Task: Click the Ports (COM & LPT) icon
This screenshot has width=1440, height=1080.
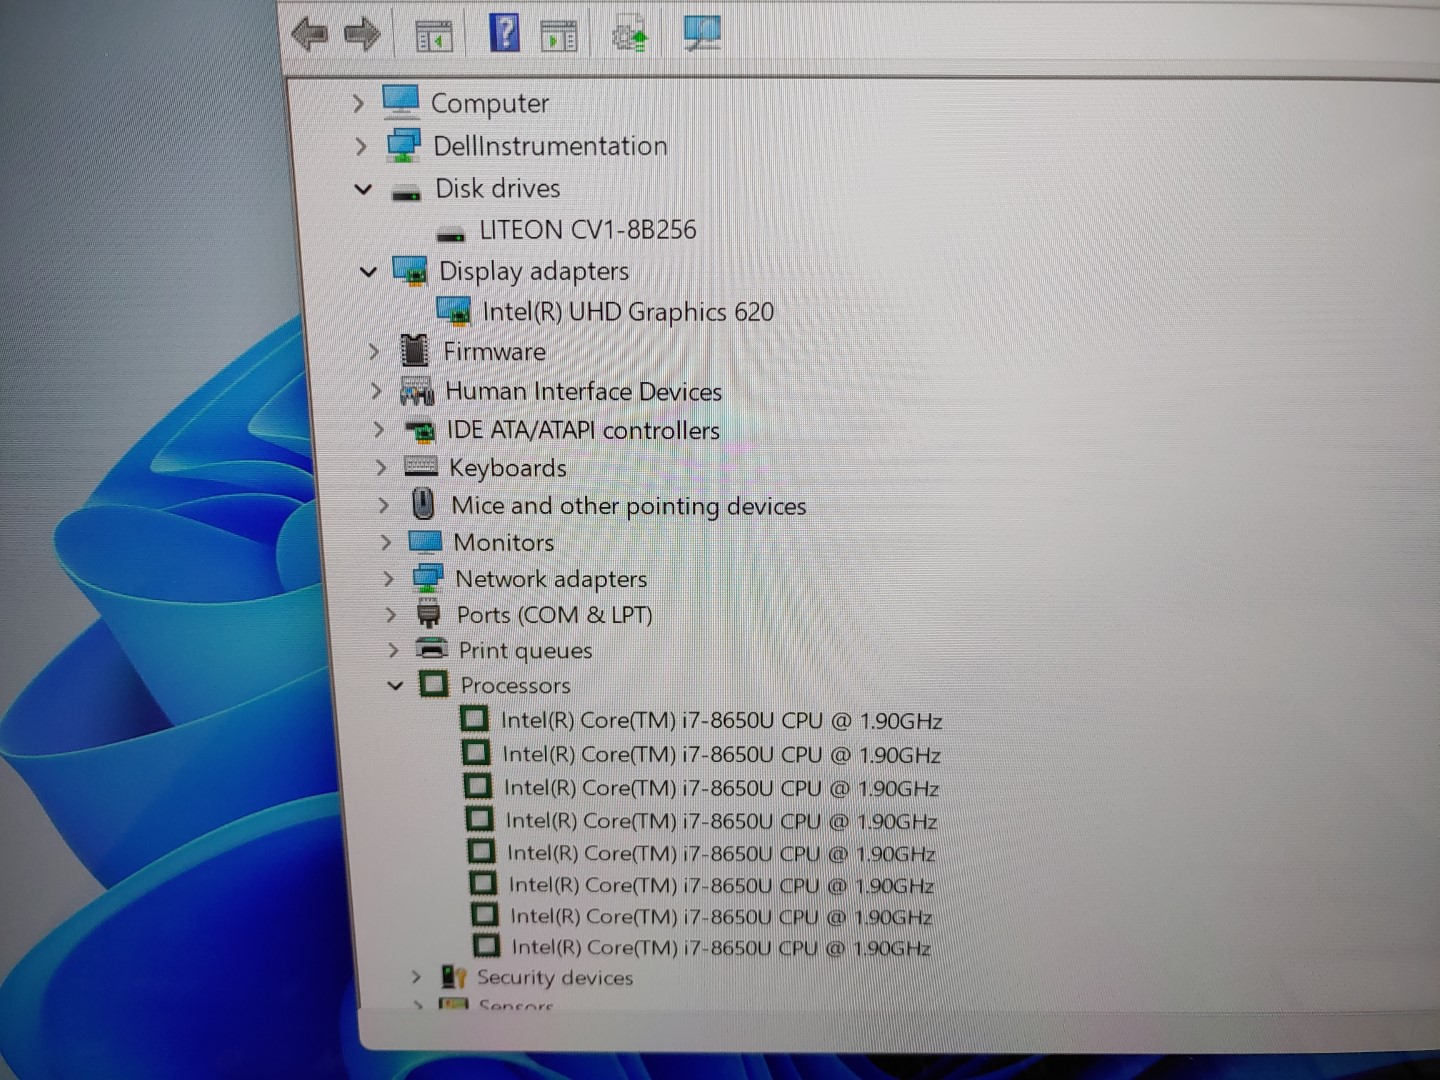Action: (x=429, y=613)
